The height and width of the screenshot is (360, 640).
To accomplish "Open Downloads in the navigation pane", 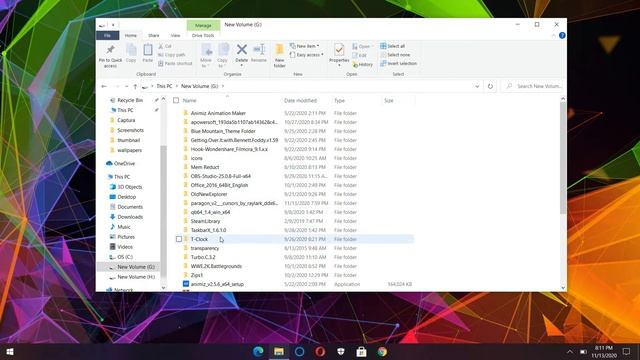I will pos(130,217).
